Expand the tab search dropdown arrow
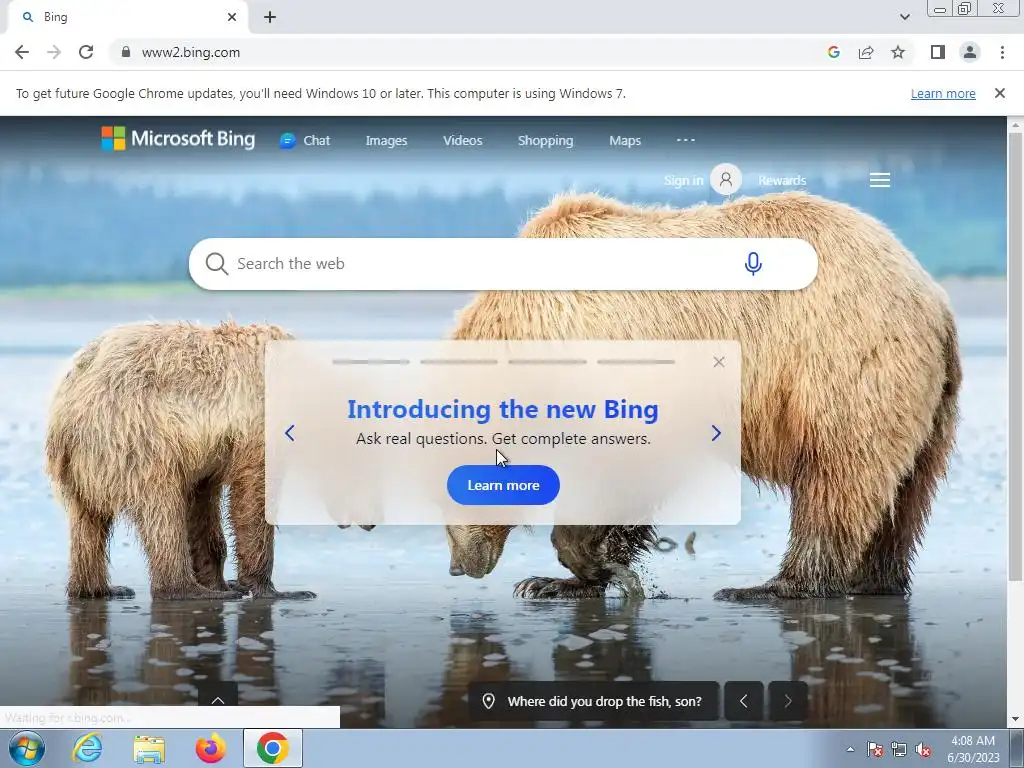Image resolution: width=1024 pixels, height=768 pixels. [904, 17]
